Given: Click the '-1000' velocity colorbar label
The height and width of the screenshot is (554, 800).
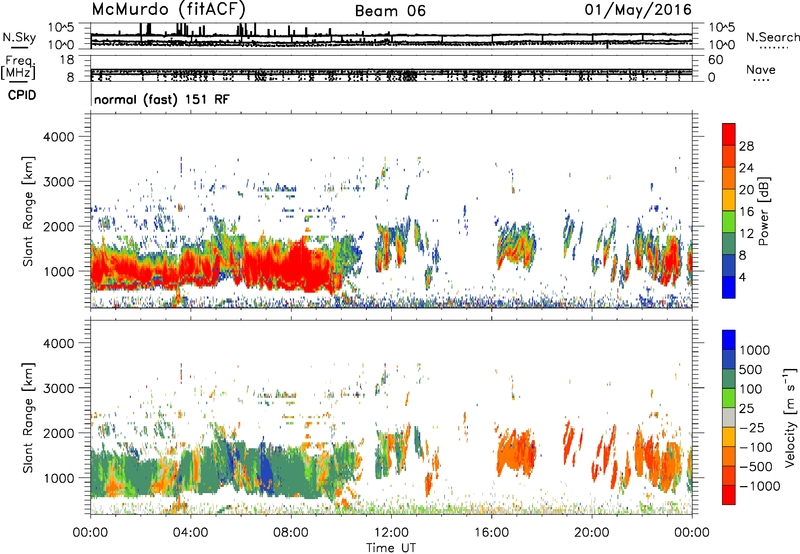Looking at the screenshot, I should 760,486.
